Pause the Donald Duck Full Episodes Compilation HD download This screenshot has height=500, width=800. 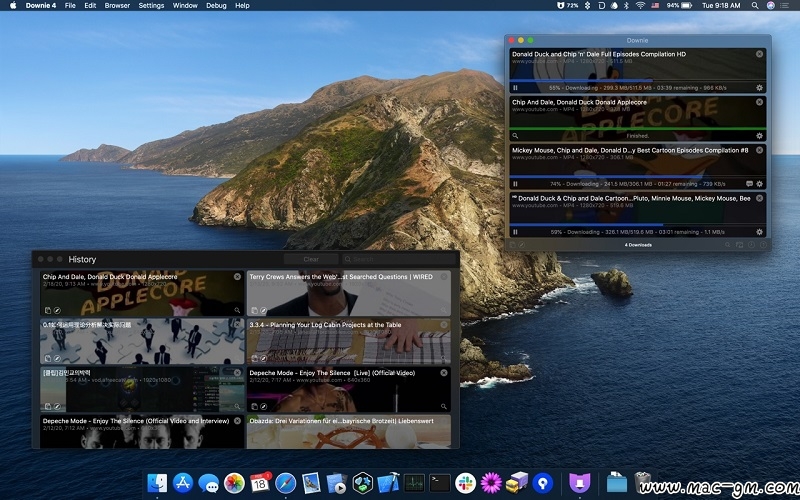point(515,88)
